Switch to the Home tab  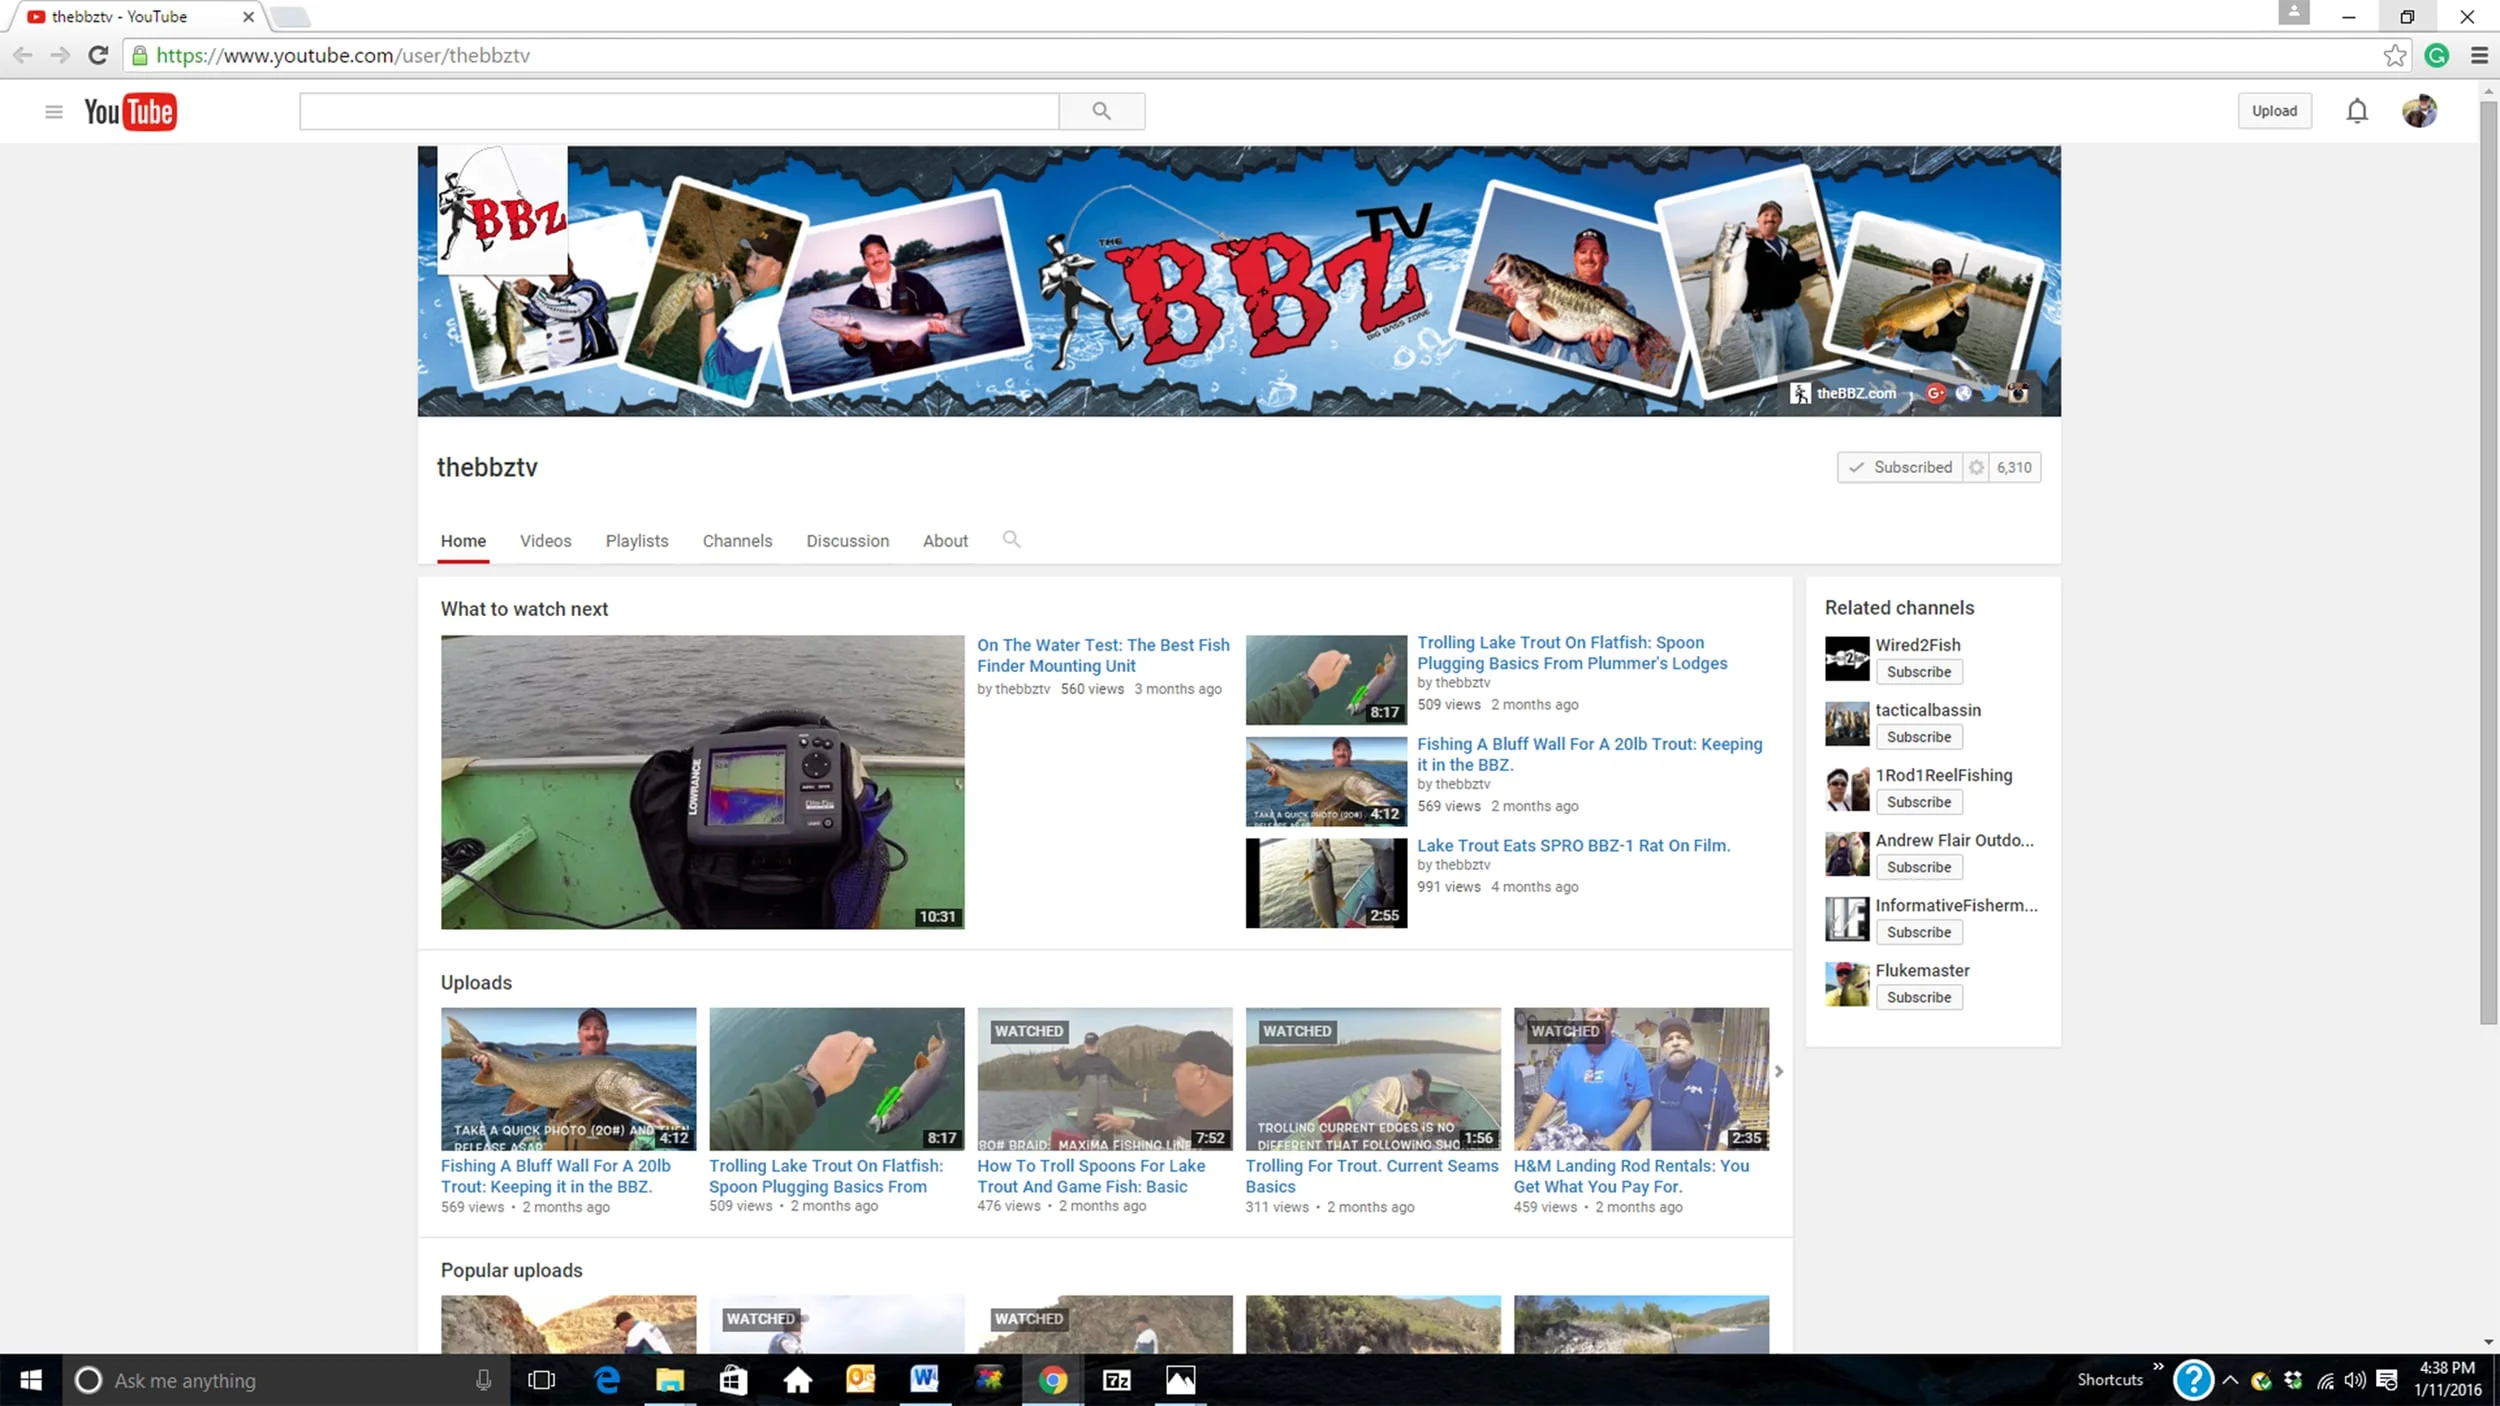463,541
